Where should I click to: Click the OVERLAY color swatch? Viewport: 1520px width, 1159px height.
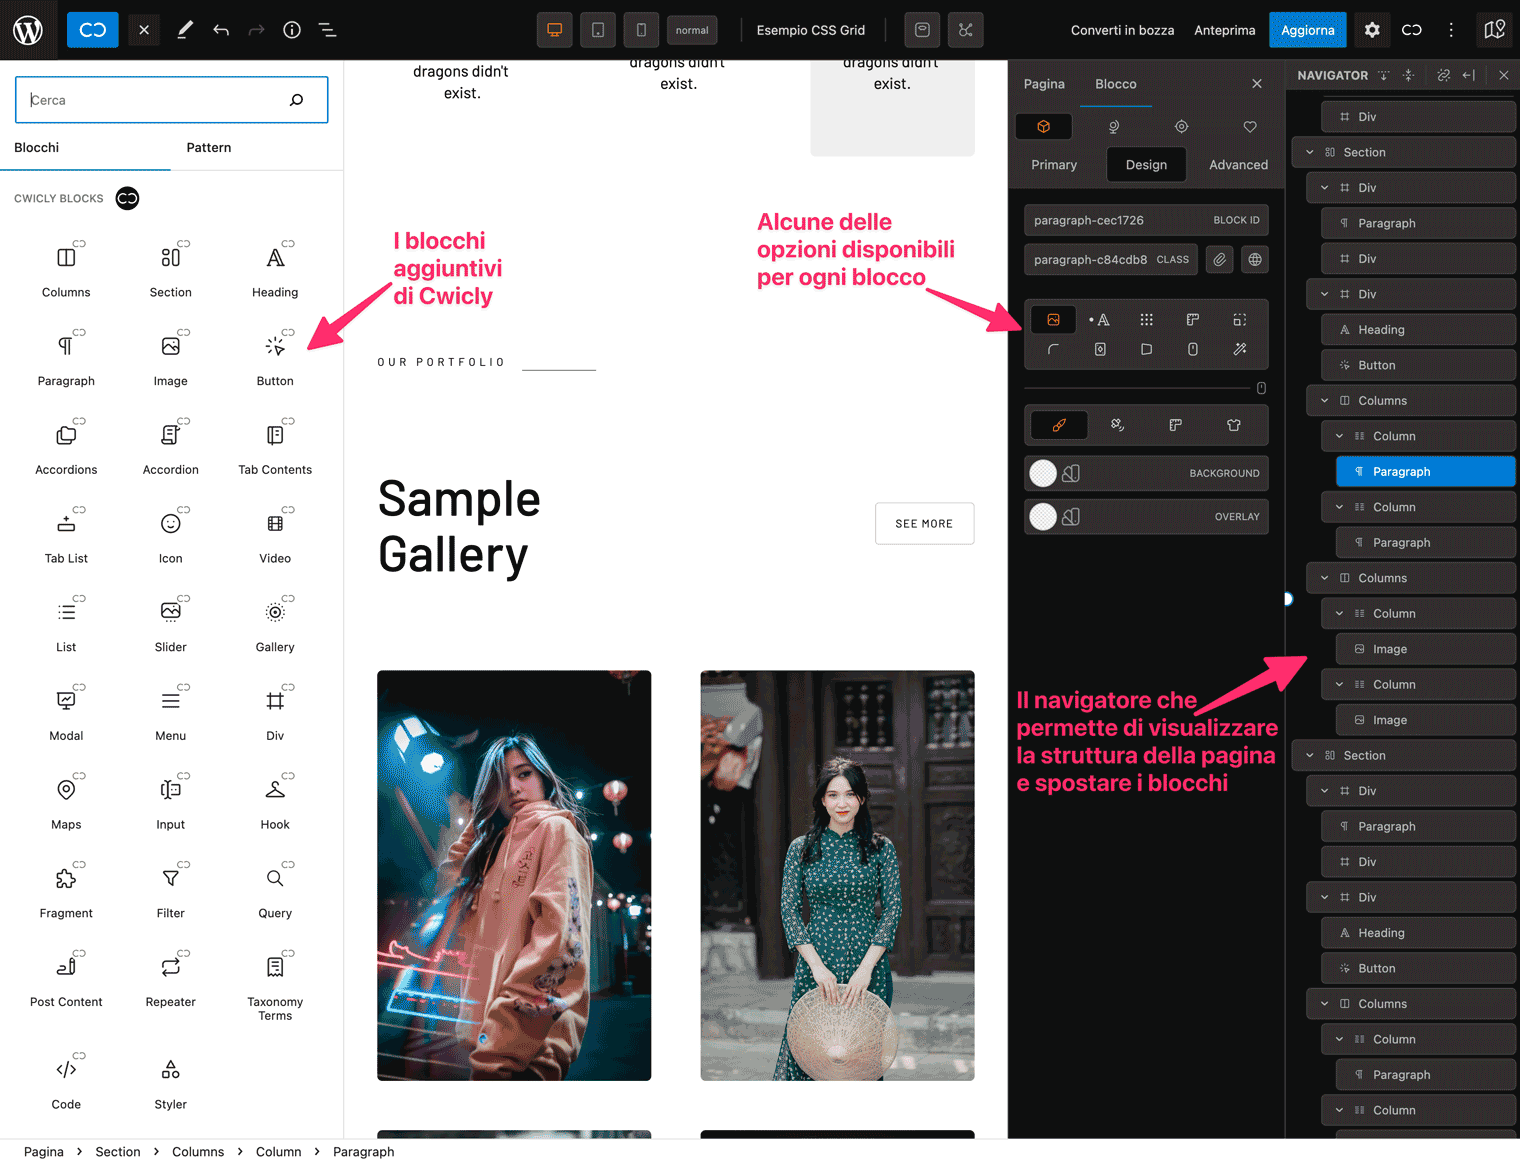tap(1043, 516)
